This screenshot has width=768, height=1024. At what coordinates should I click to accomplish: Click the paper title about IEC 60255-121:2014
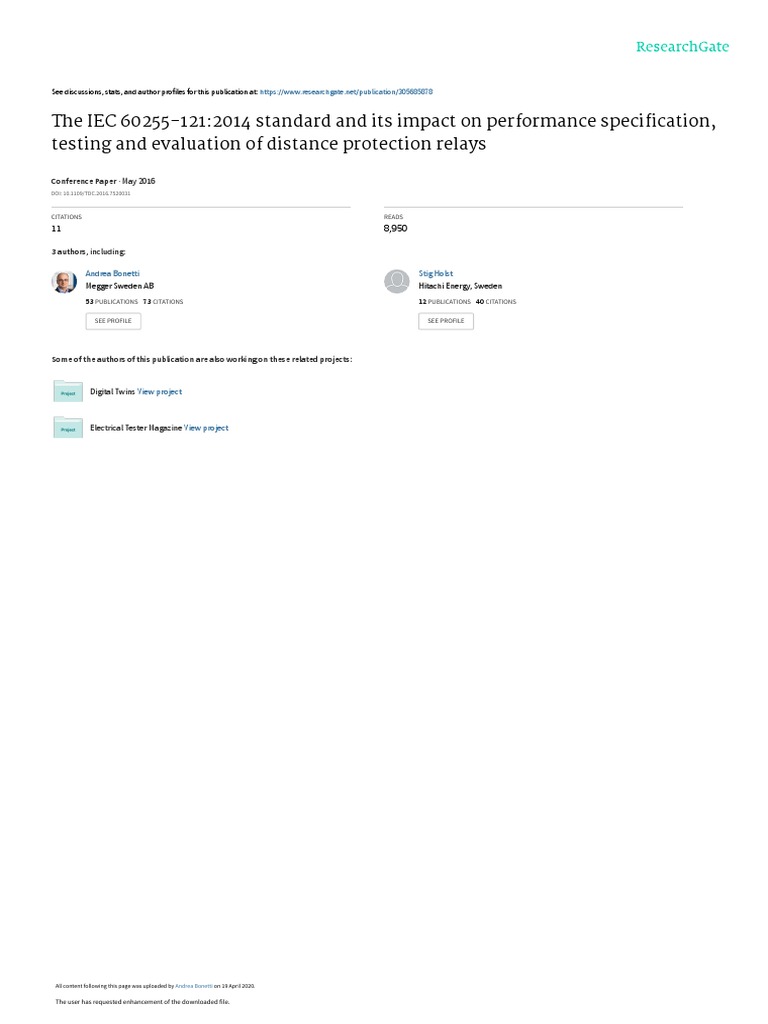pyautogui.click(x=384, y=131)
